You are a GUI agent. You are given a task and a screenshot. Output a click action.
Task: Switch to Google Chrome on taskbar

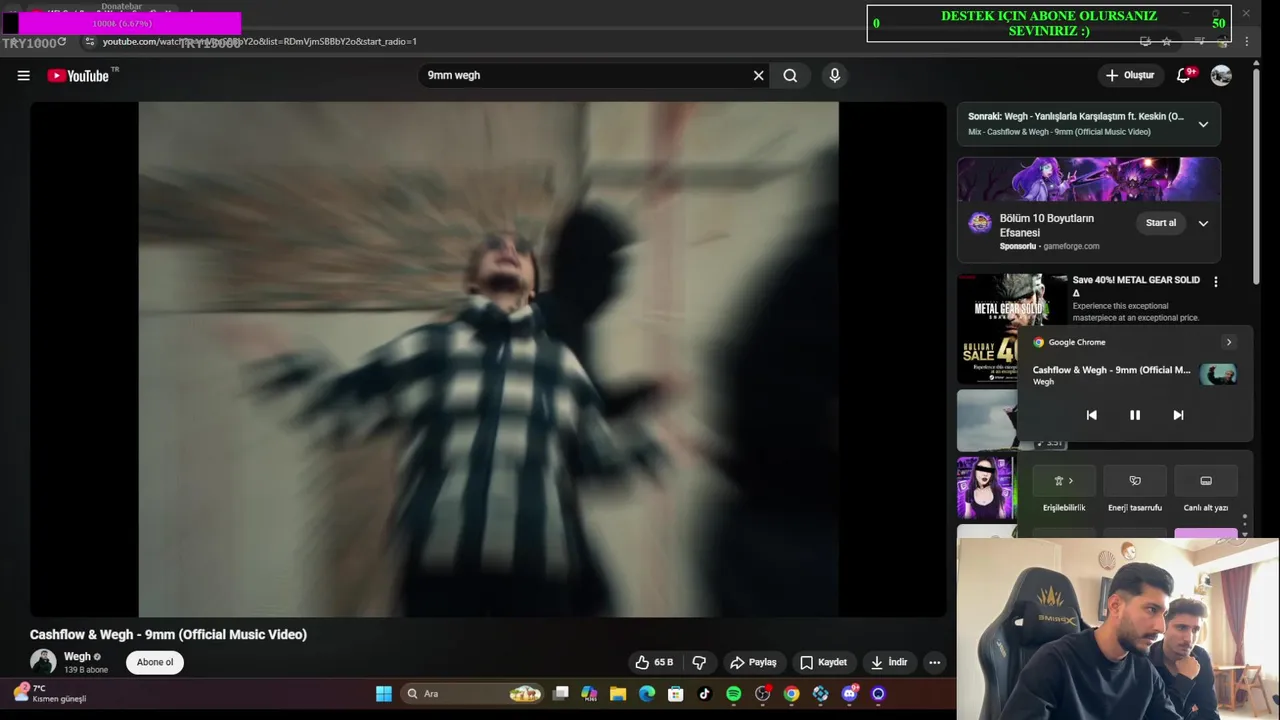(x=792, y=693)
